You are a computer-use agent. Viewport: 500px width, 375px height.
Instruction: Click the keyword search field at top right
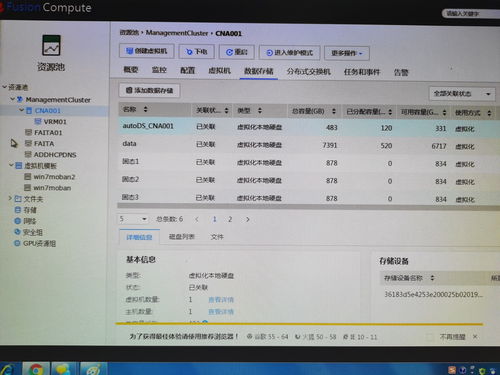(x=471, y=14)
